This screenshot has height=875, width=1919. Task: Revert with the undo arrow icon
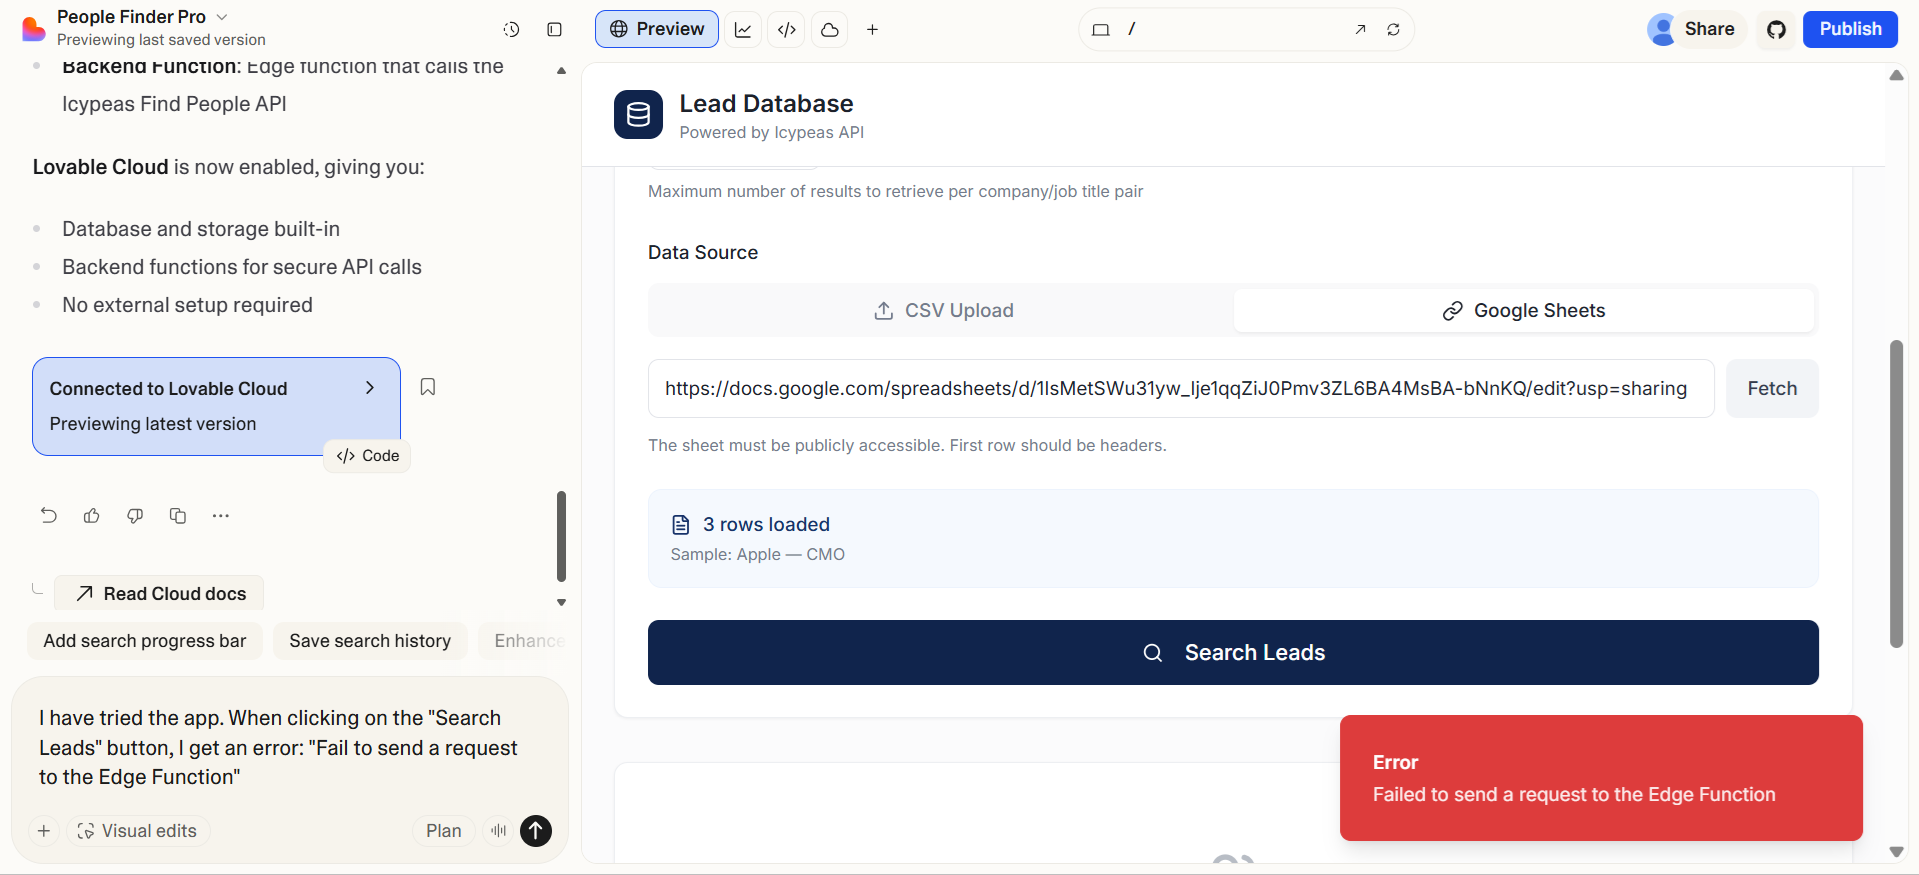tap(49, 516)
